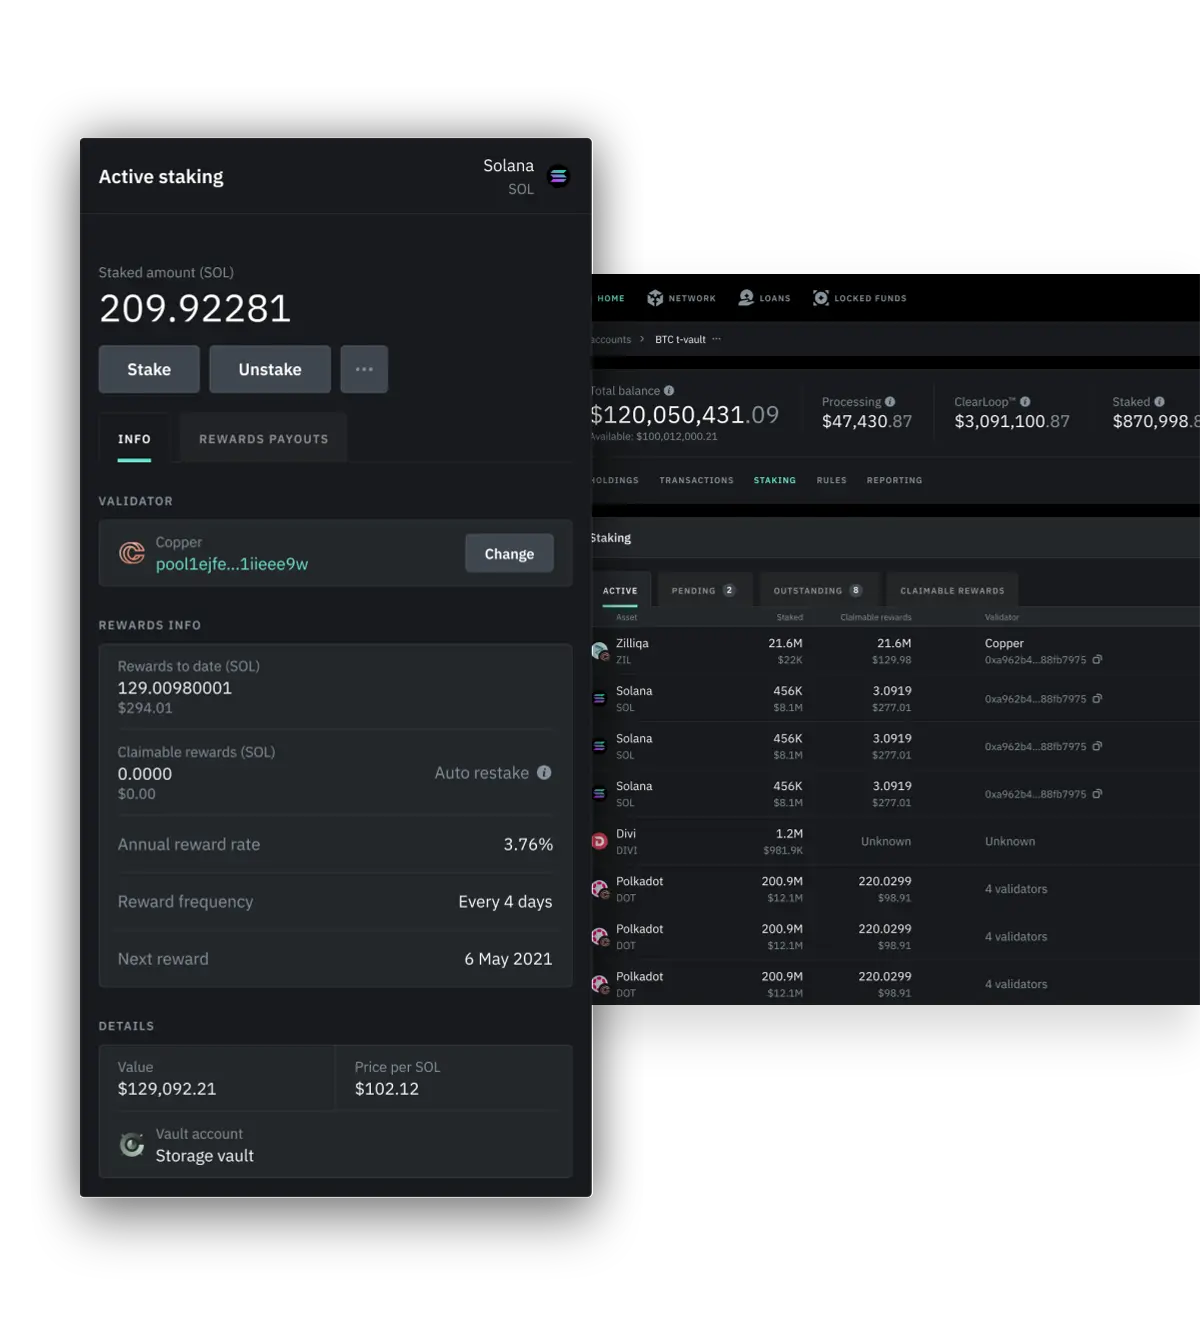Click the Asset column header

tap(627, 618)
